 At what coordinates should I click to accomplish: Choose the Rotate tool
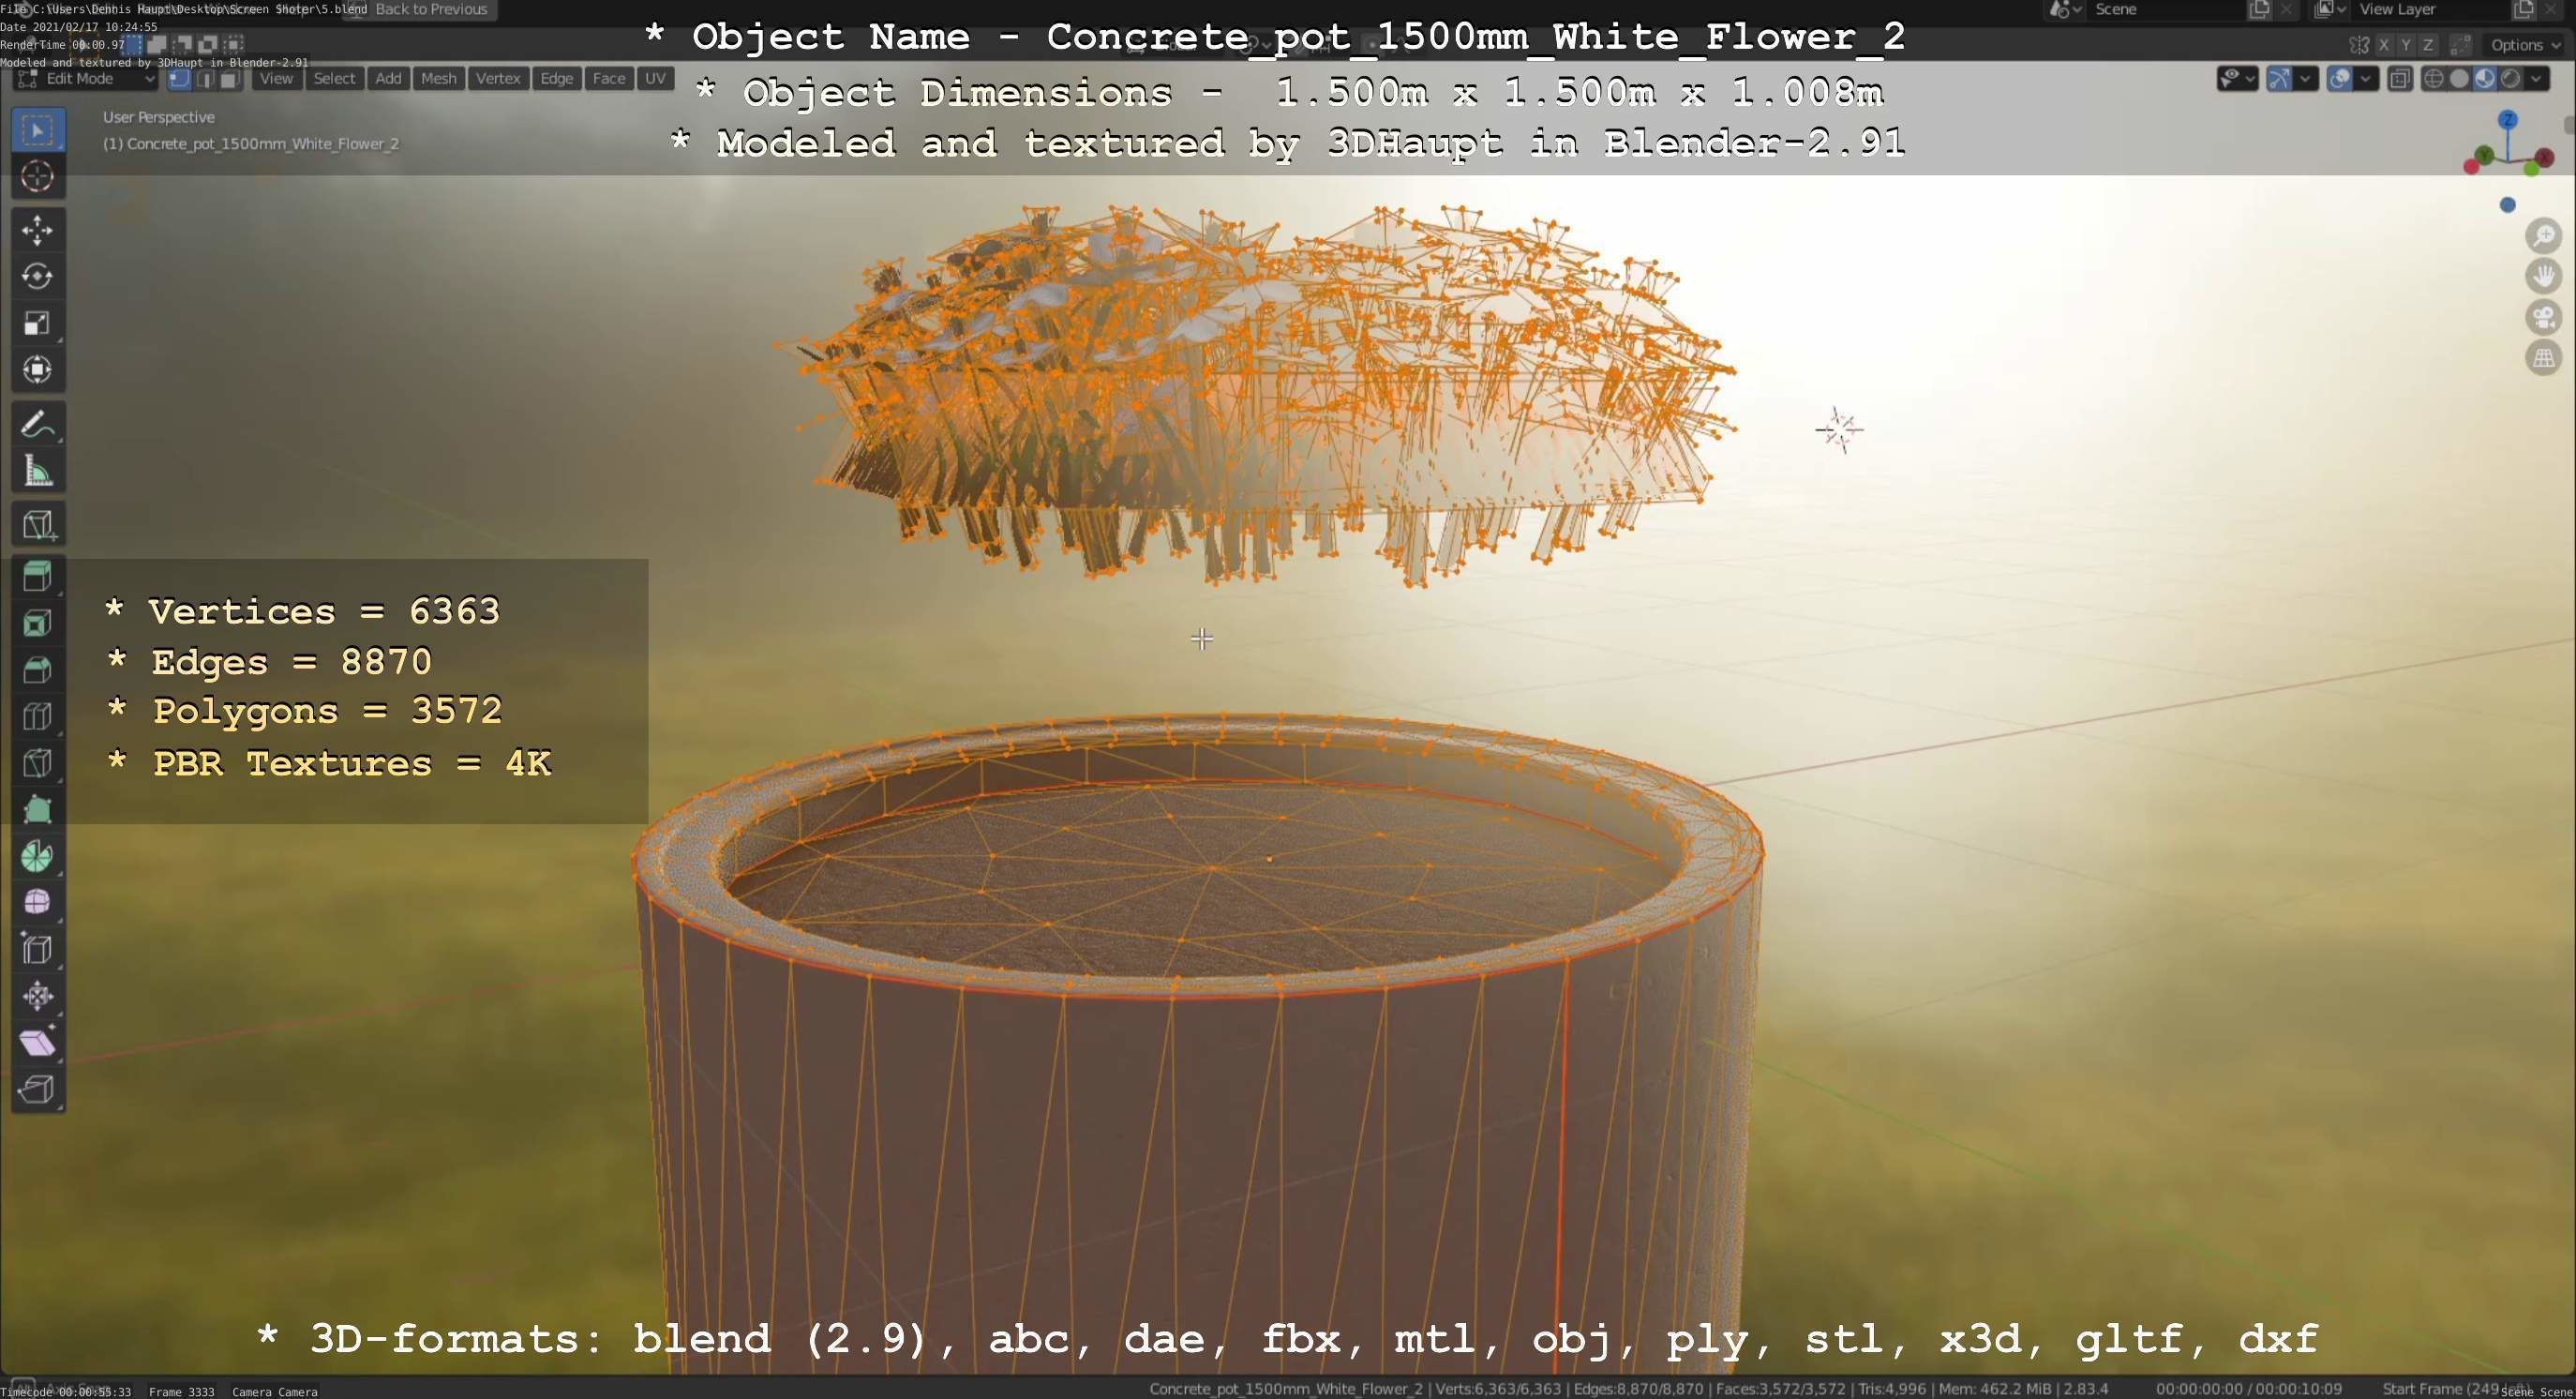(x=38, y=277)
